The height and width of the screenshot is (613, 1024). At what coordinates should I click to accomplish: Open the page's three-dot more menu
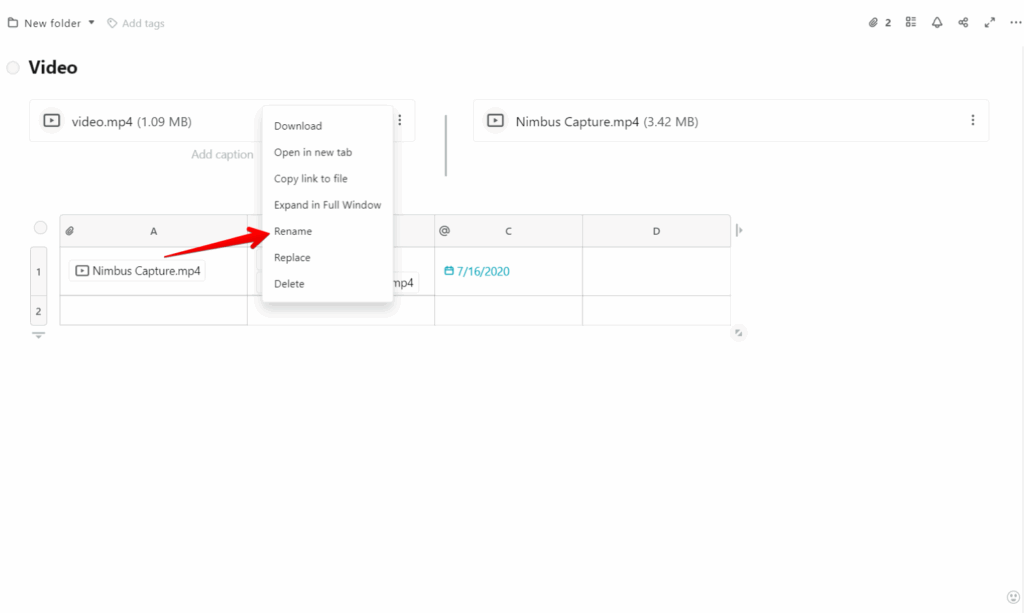(x=1015, y=23)
